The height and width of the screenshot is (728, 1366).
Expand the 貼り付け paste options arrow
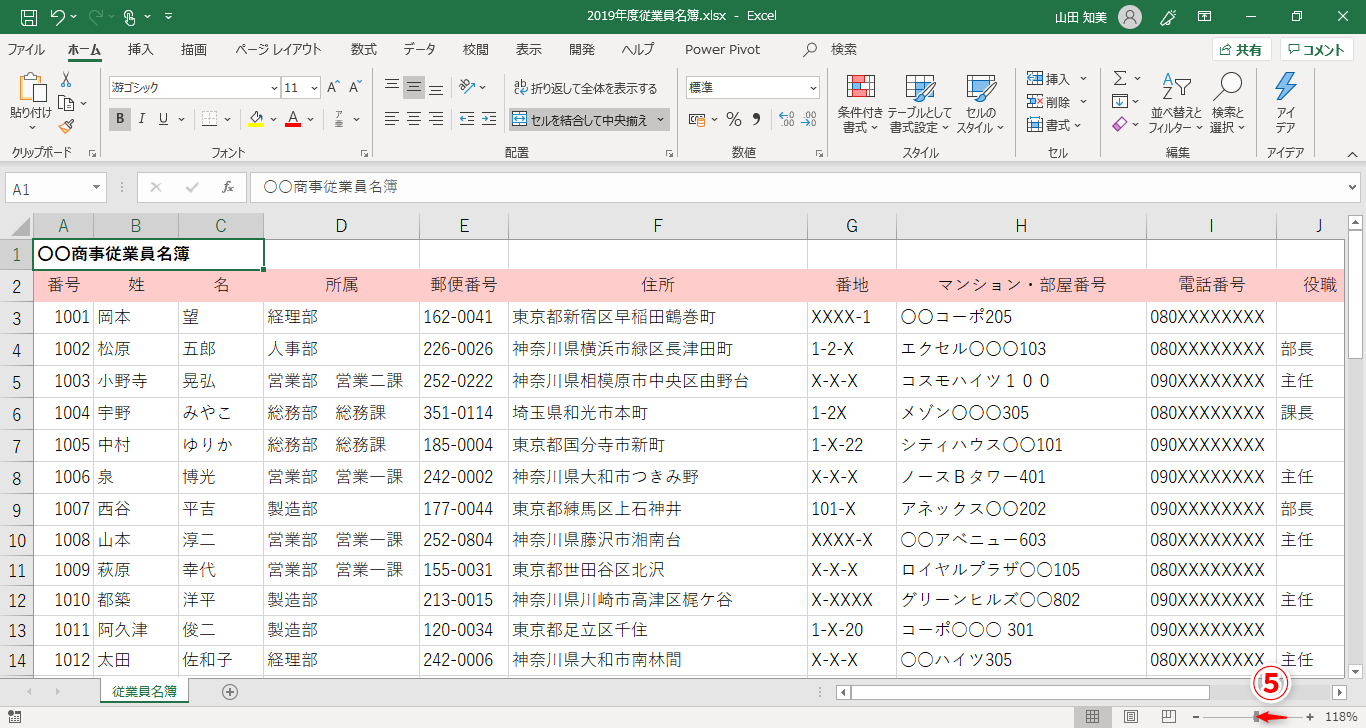coord(31,128)
